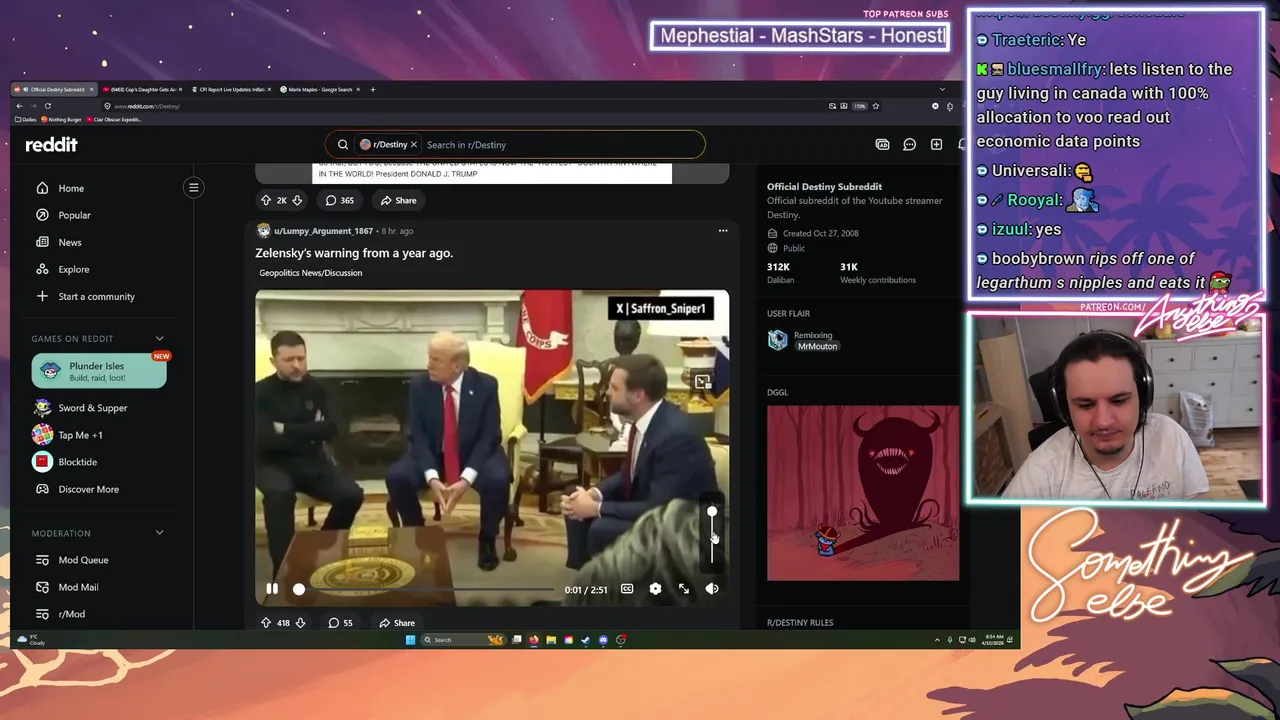Switch to Official Destiny Subreddit tab
The height and width of the screenshot is (720, 1280).
pos(55,89)
